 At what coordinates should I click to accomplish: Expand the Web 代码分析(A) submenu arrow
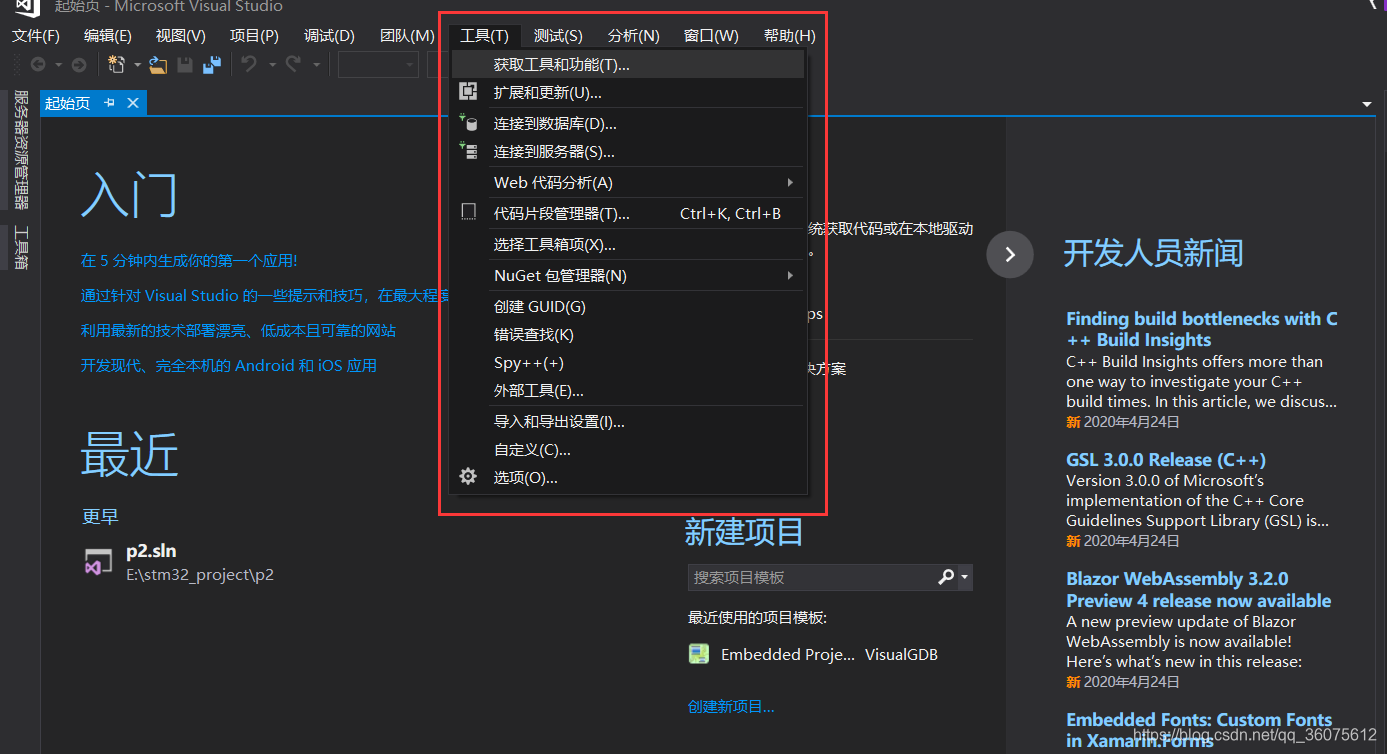pos(790,182)
